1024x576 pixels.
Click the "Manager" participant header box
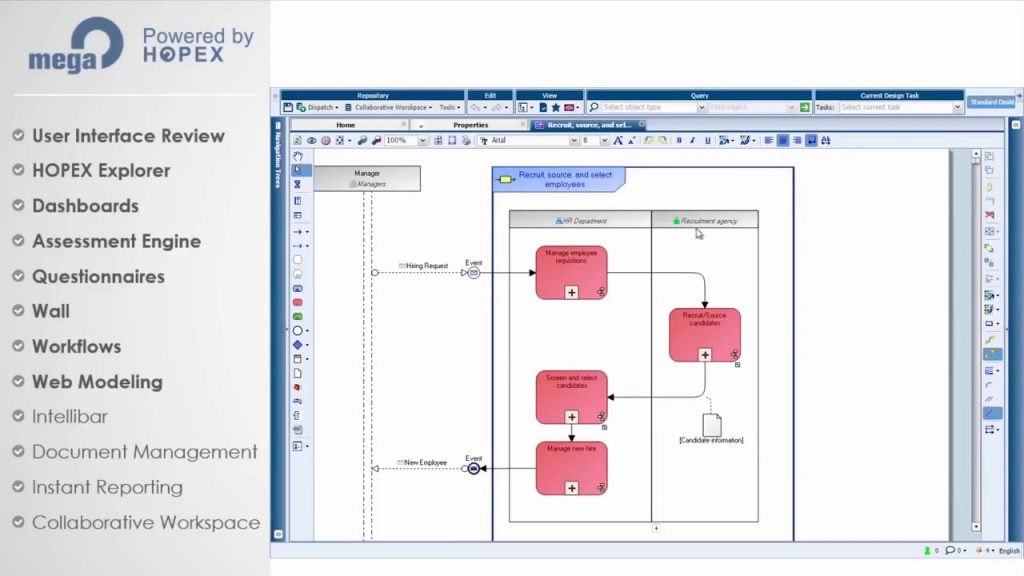(367, 178)
